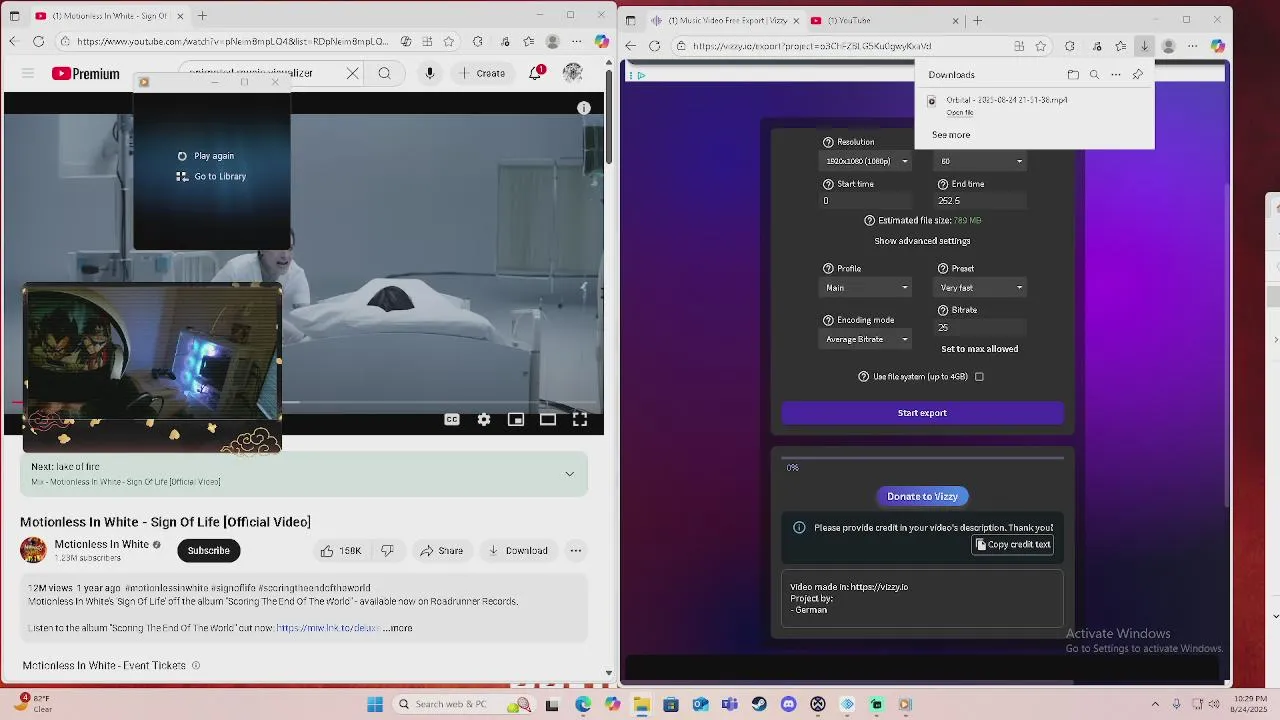
Task: Open more options in Downloads panel
Action: click(1116, 75)
